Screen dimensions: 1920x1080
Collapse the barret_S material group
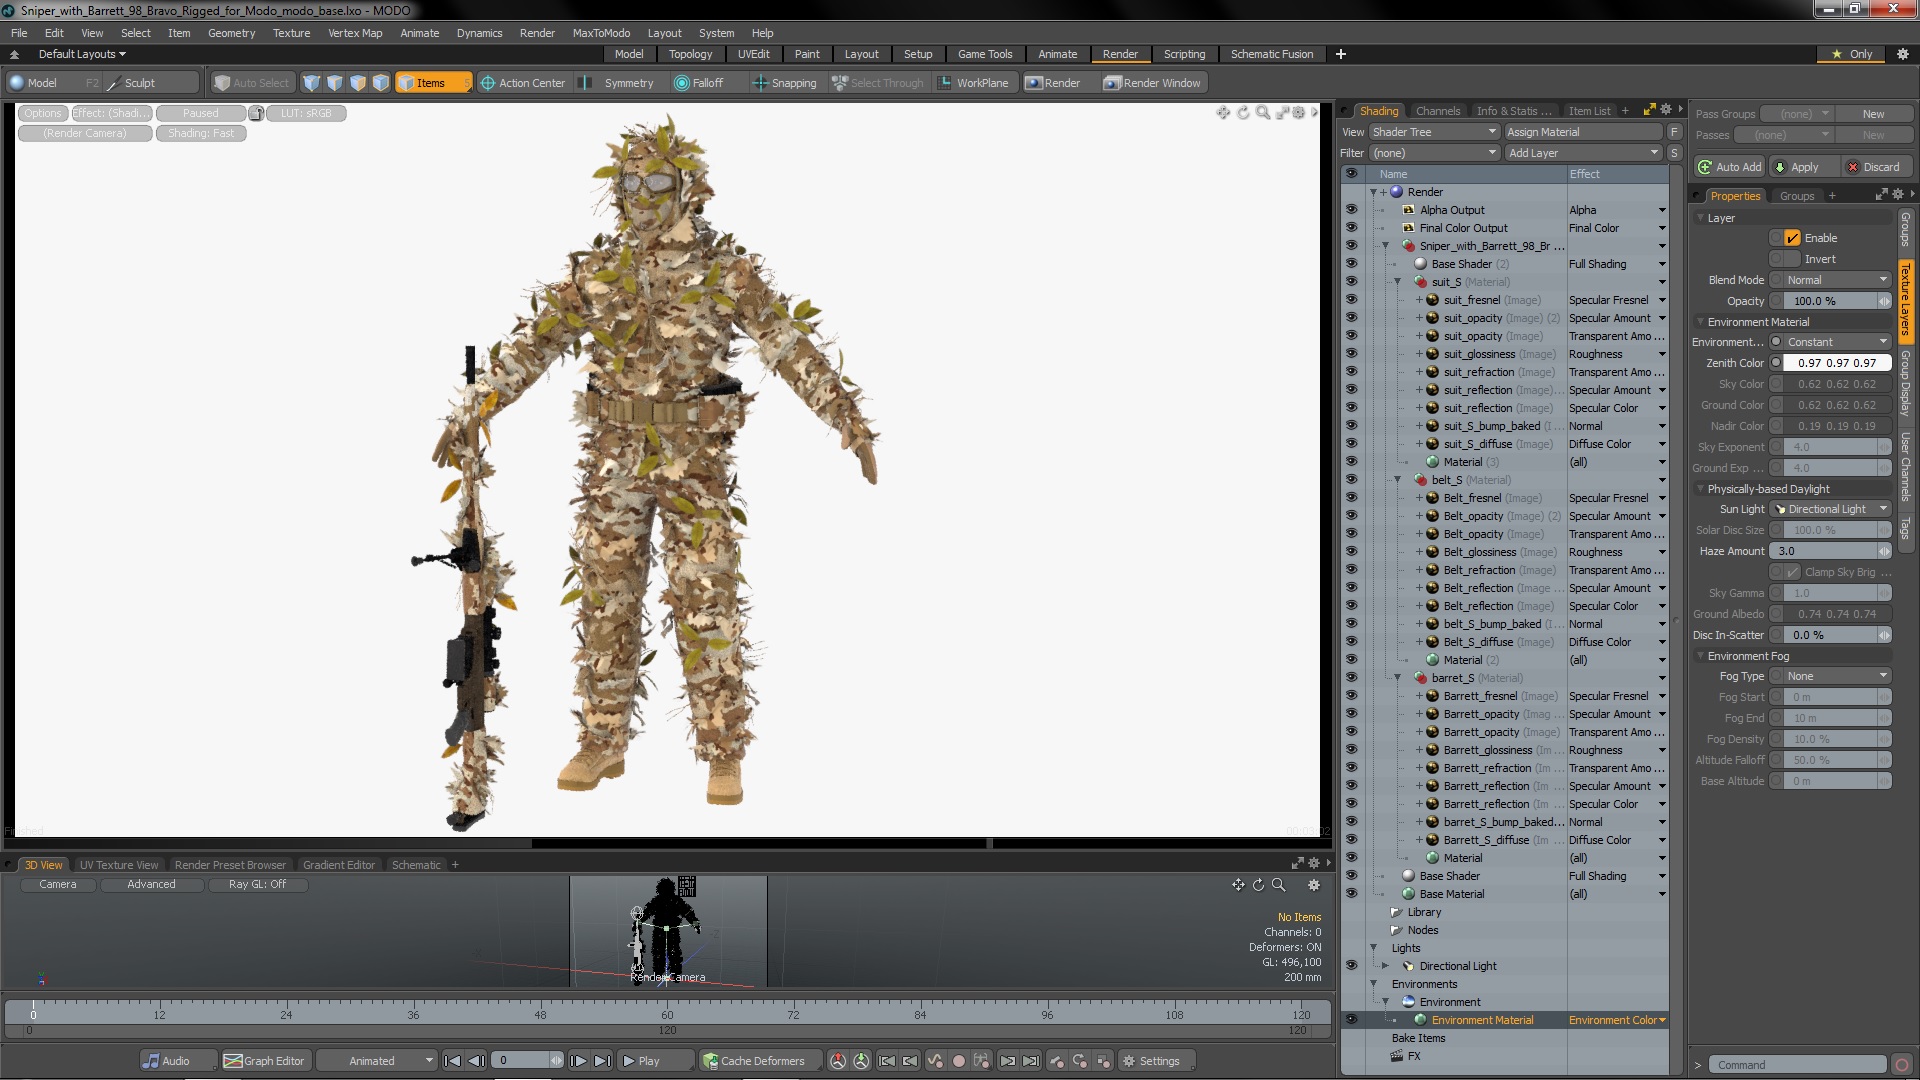(x=1398, y=678)
